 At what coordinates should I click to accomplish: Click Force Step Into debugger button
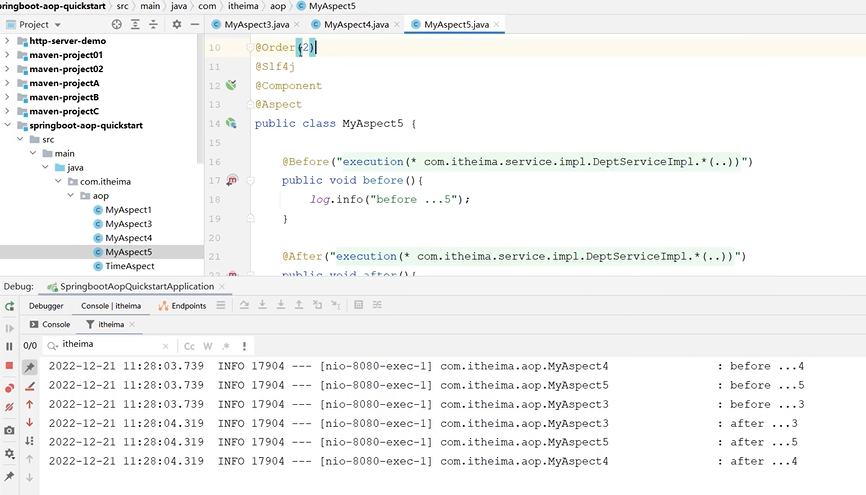pos(281,305)
